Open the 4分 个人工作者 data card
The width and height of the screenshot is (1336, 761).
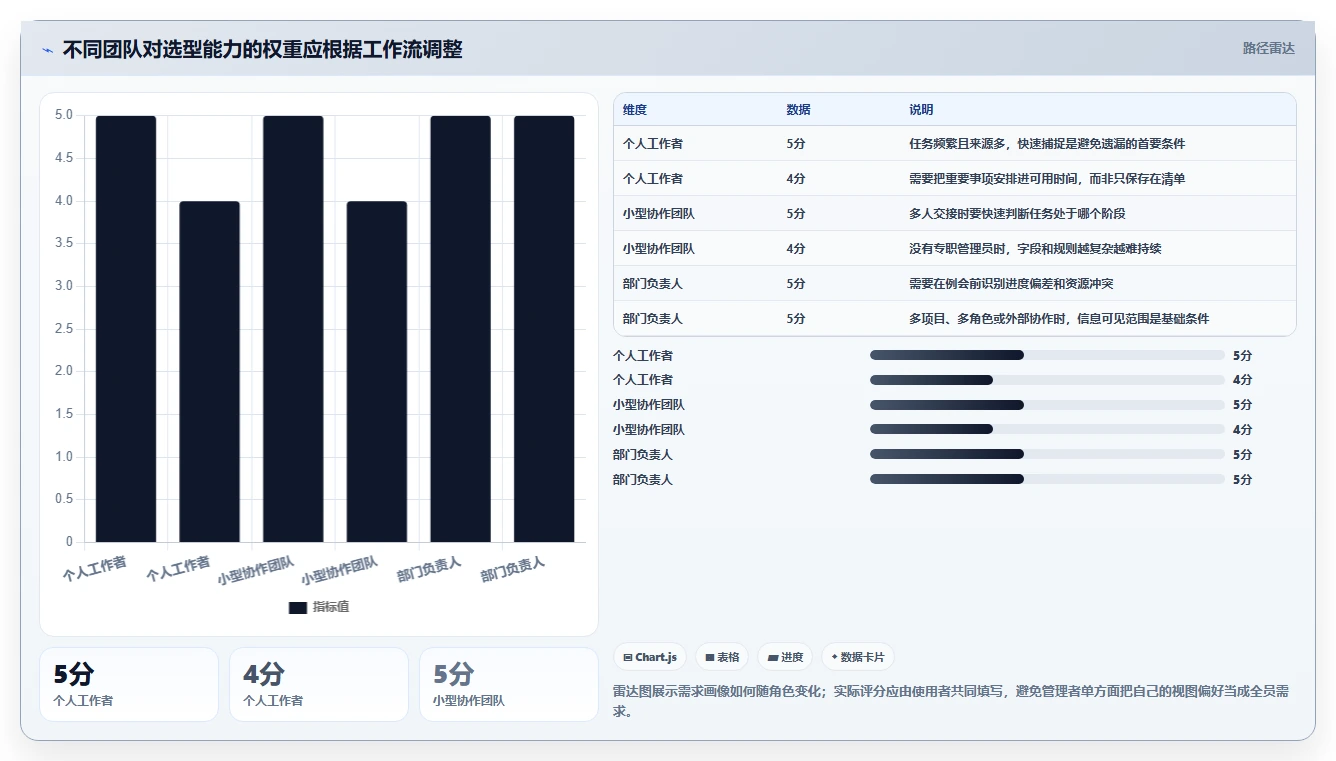coord(319,684)
